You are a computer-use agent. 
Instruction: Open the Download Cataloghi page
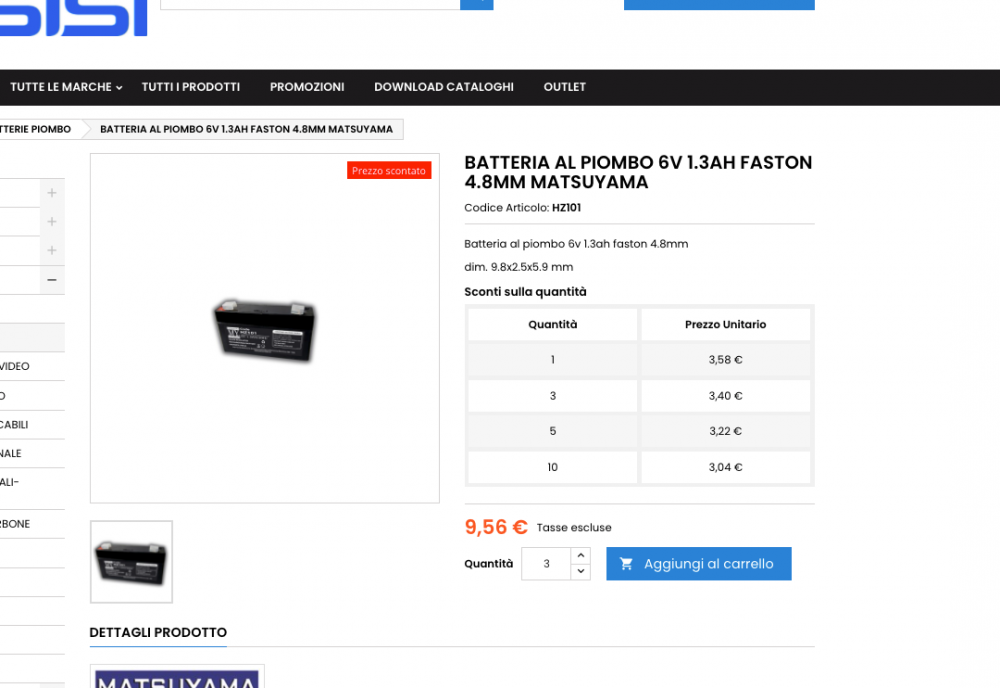pos(444,87)
